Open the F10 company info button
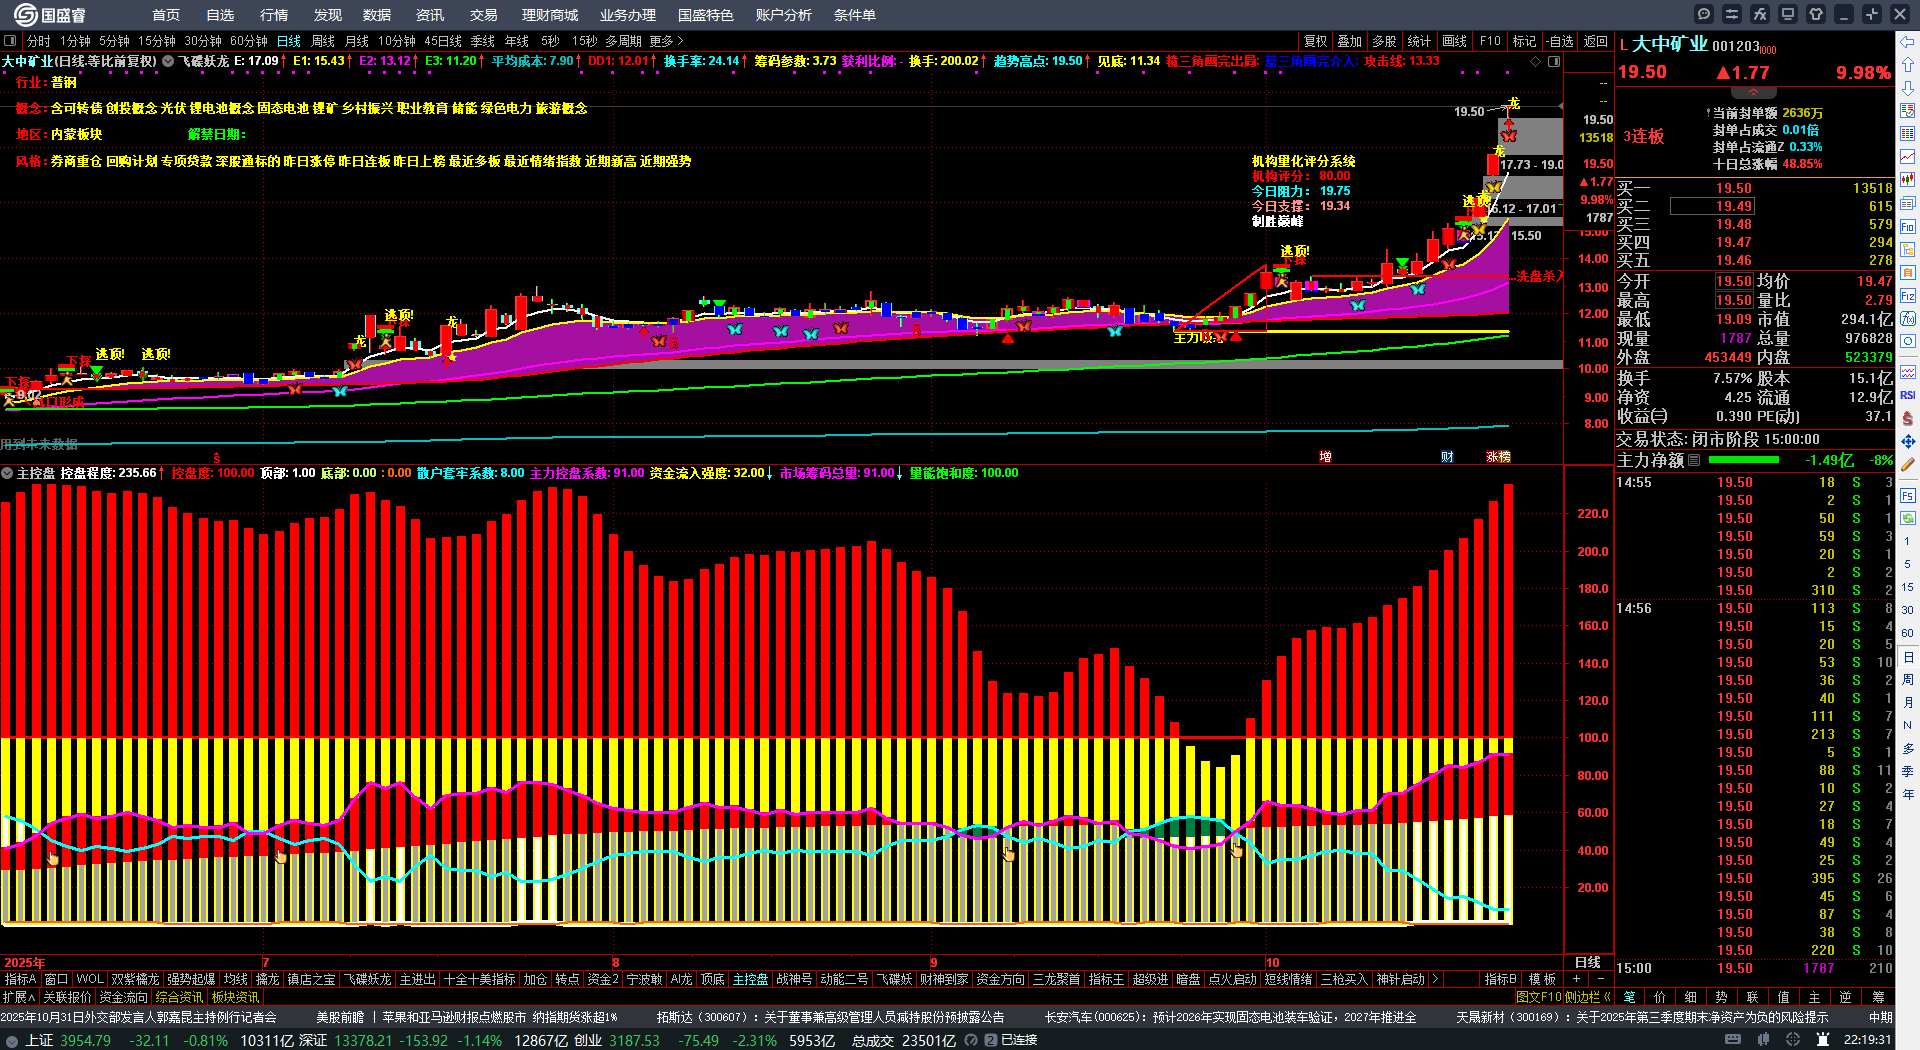The image size is (1920, 1050). pos(1490,41)
